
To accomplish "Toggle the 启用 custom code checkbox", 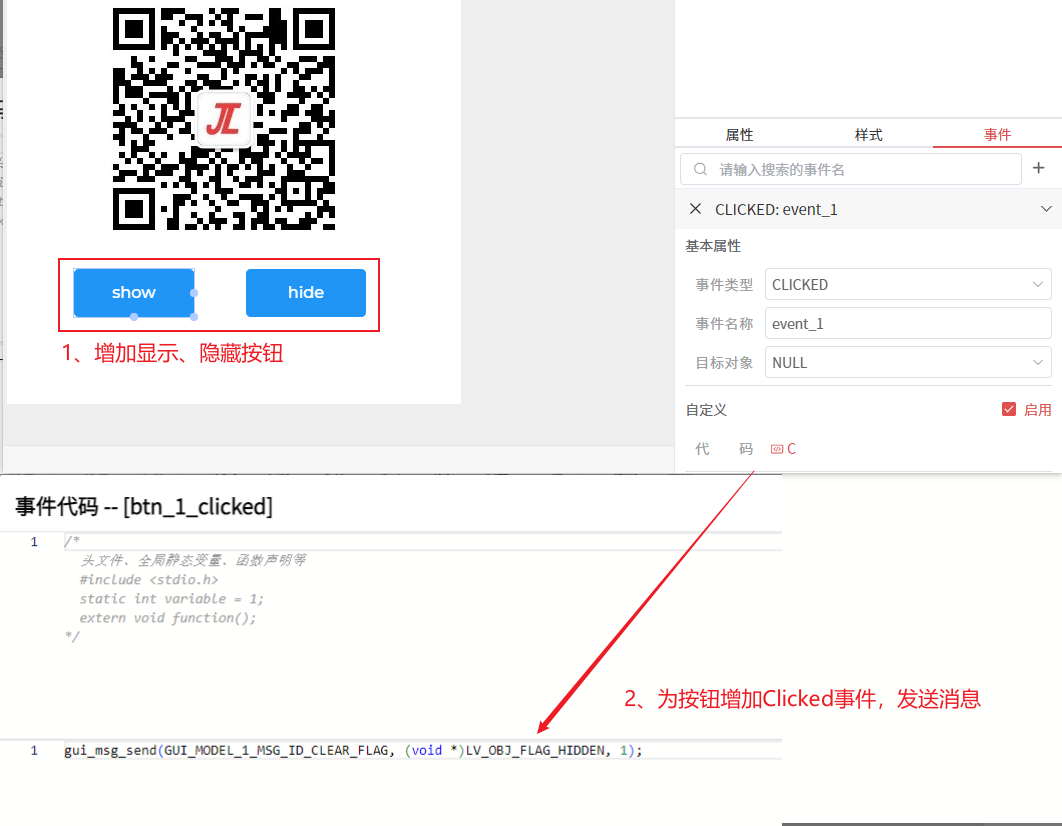I will click(1008, 409).
